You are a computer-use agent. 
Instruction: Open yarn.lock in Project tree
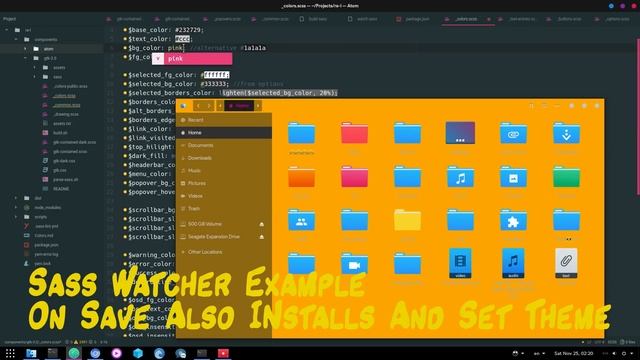point(42,263)
